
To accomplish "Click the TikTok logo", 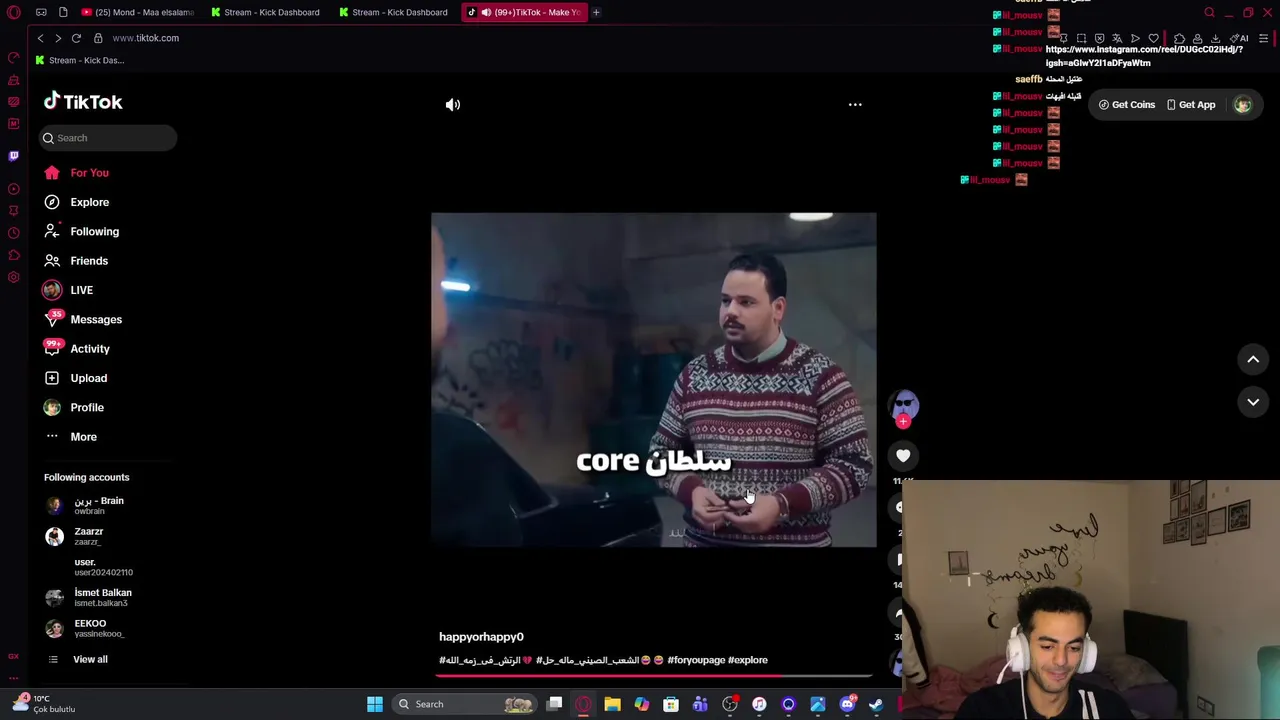I will point(83,101).
